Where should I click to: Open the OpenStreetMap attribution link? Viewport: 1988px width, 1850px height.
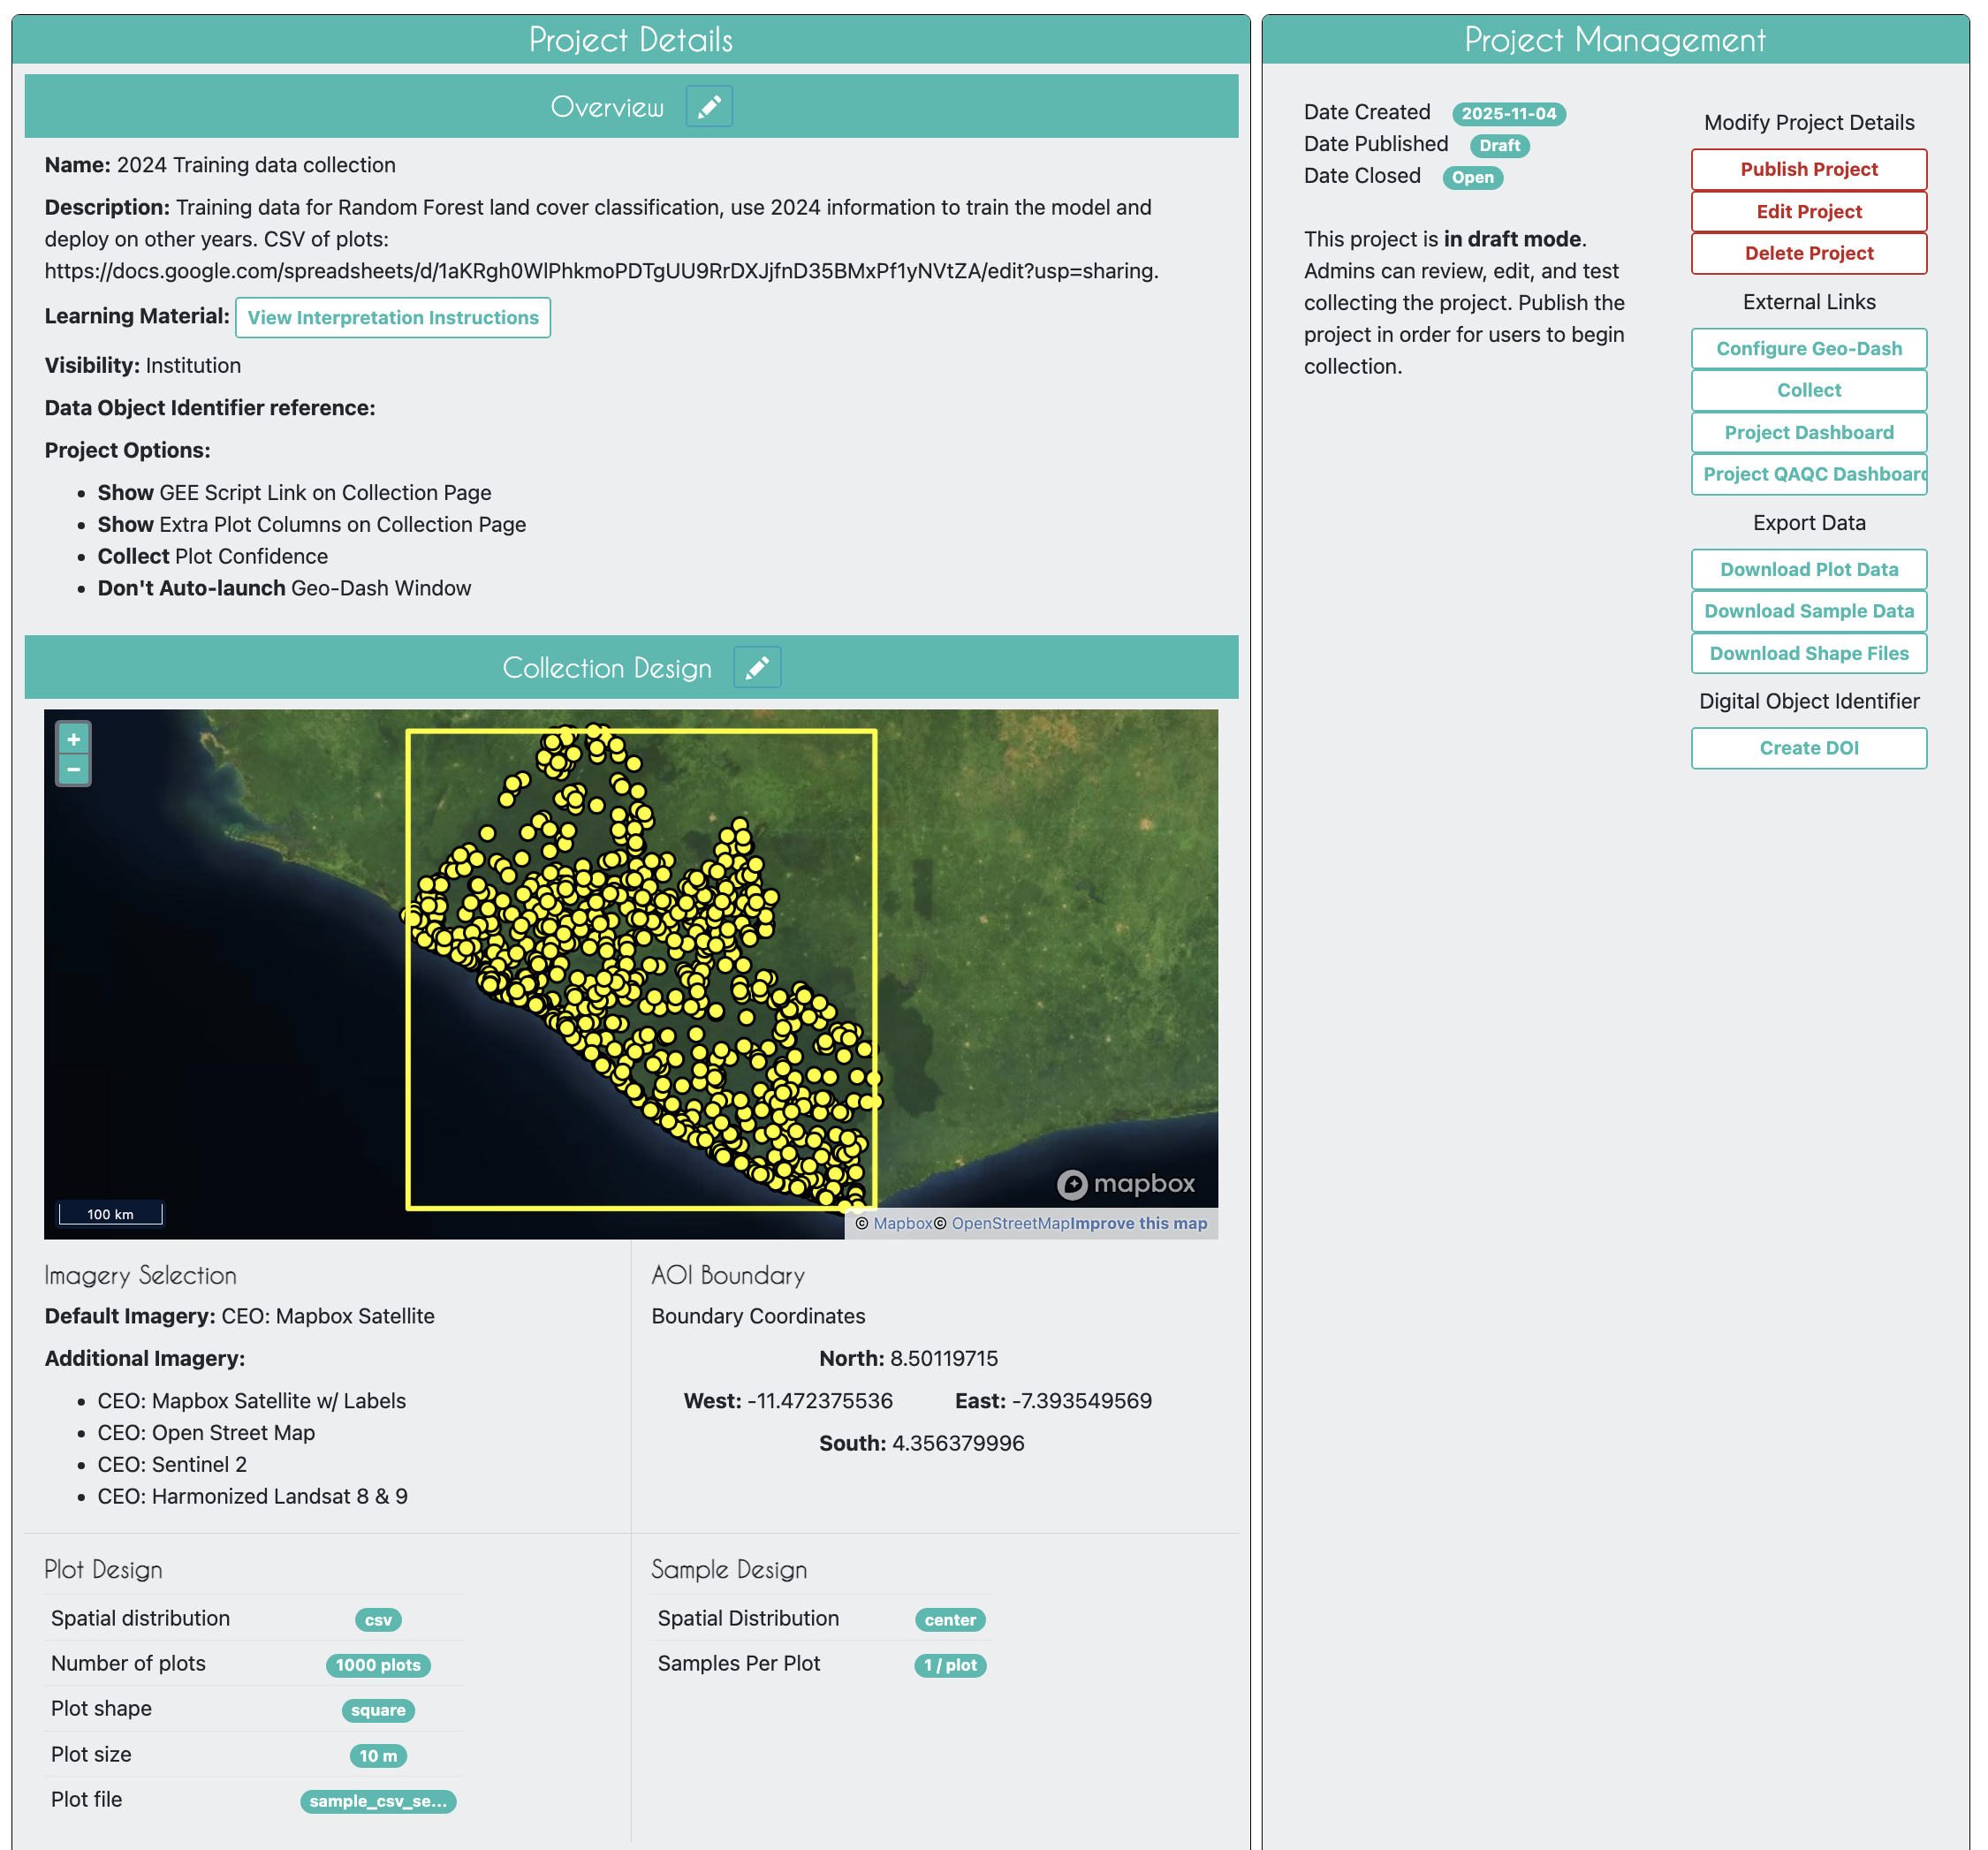pyautogui.click(x=1010, y=1224)
